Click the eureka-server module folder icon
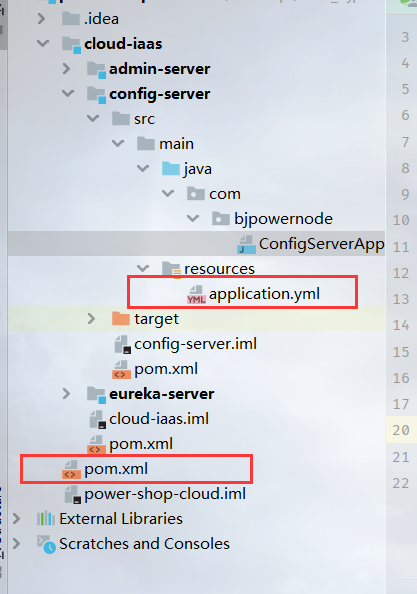This screenshot has height=594, width=417. 96,394
